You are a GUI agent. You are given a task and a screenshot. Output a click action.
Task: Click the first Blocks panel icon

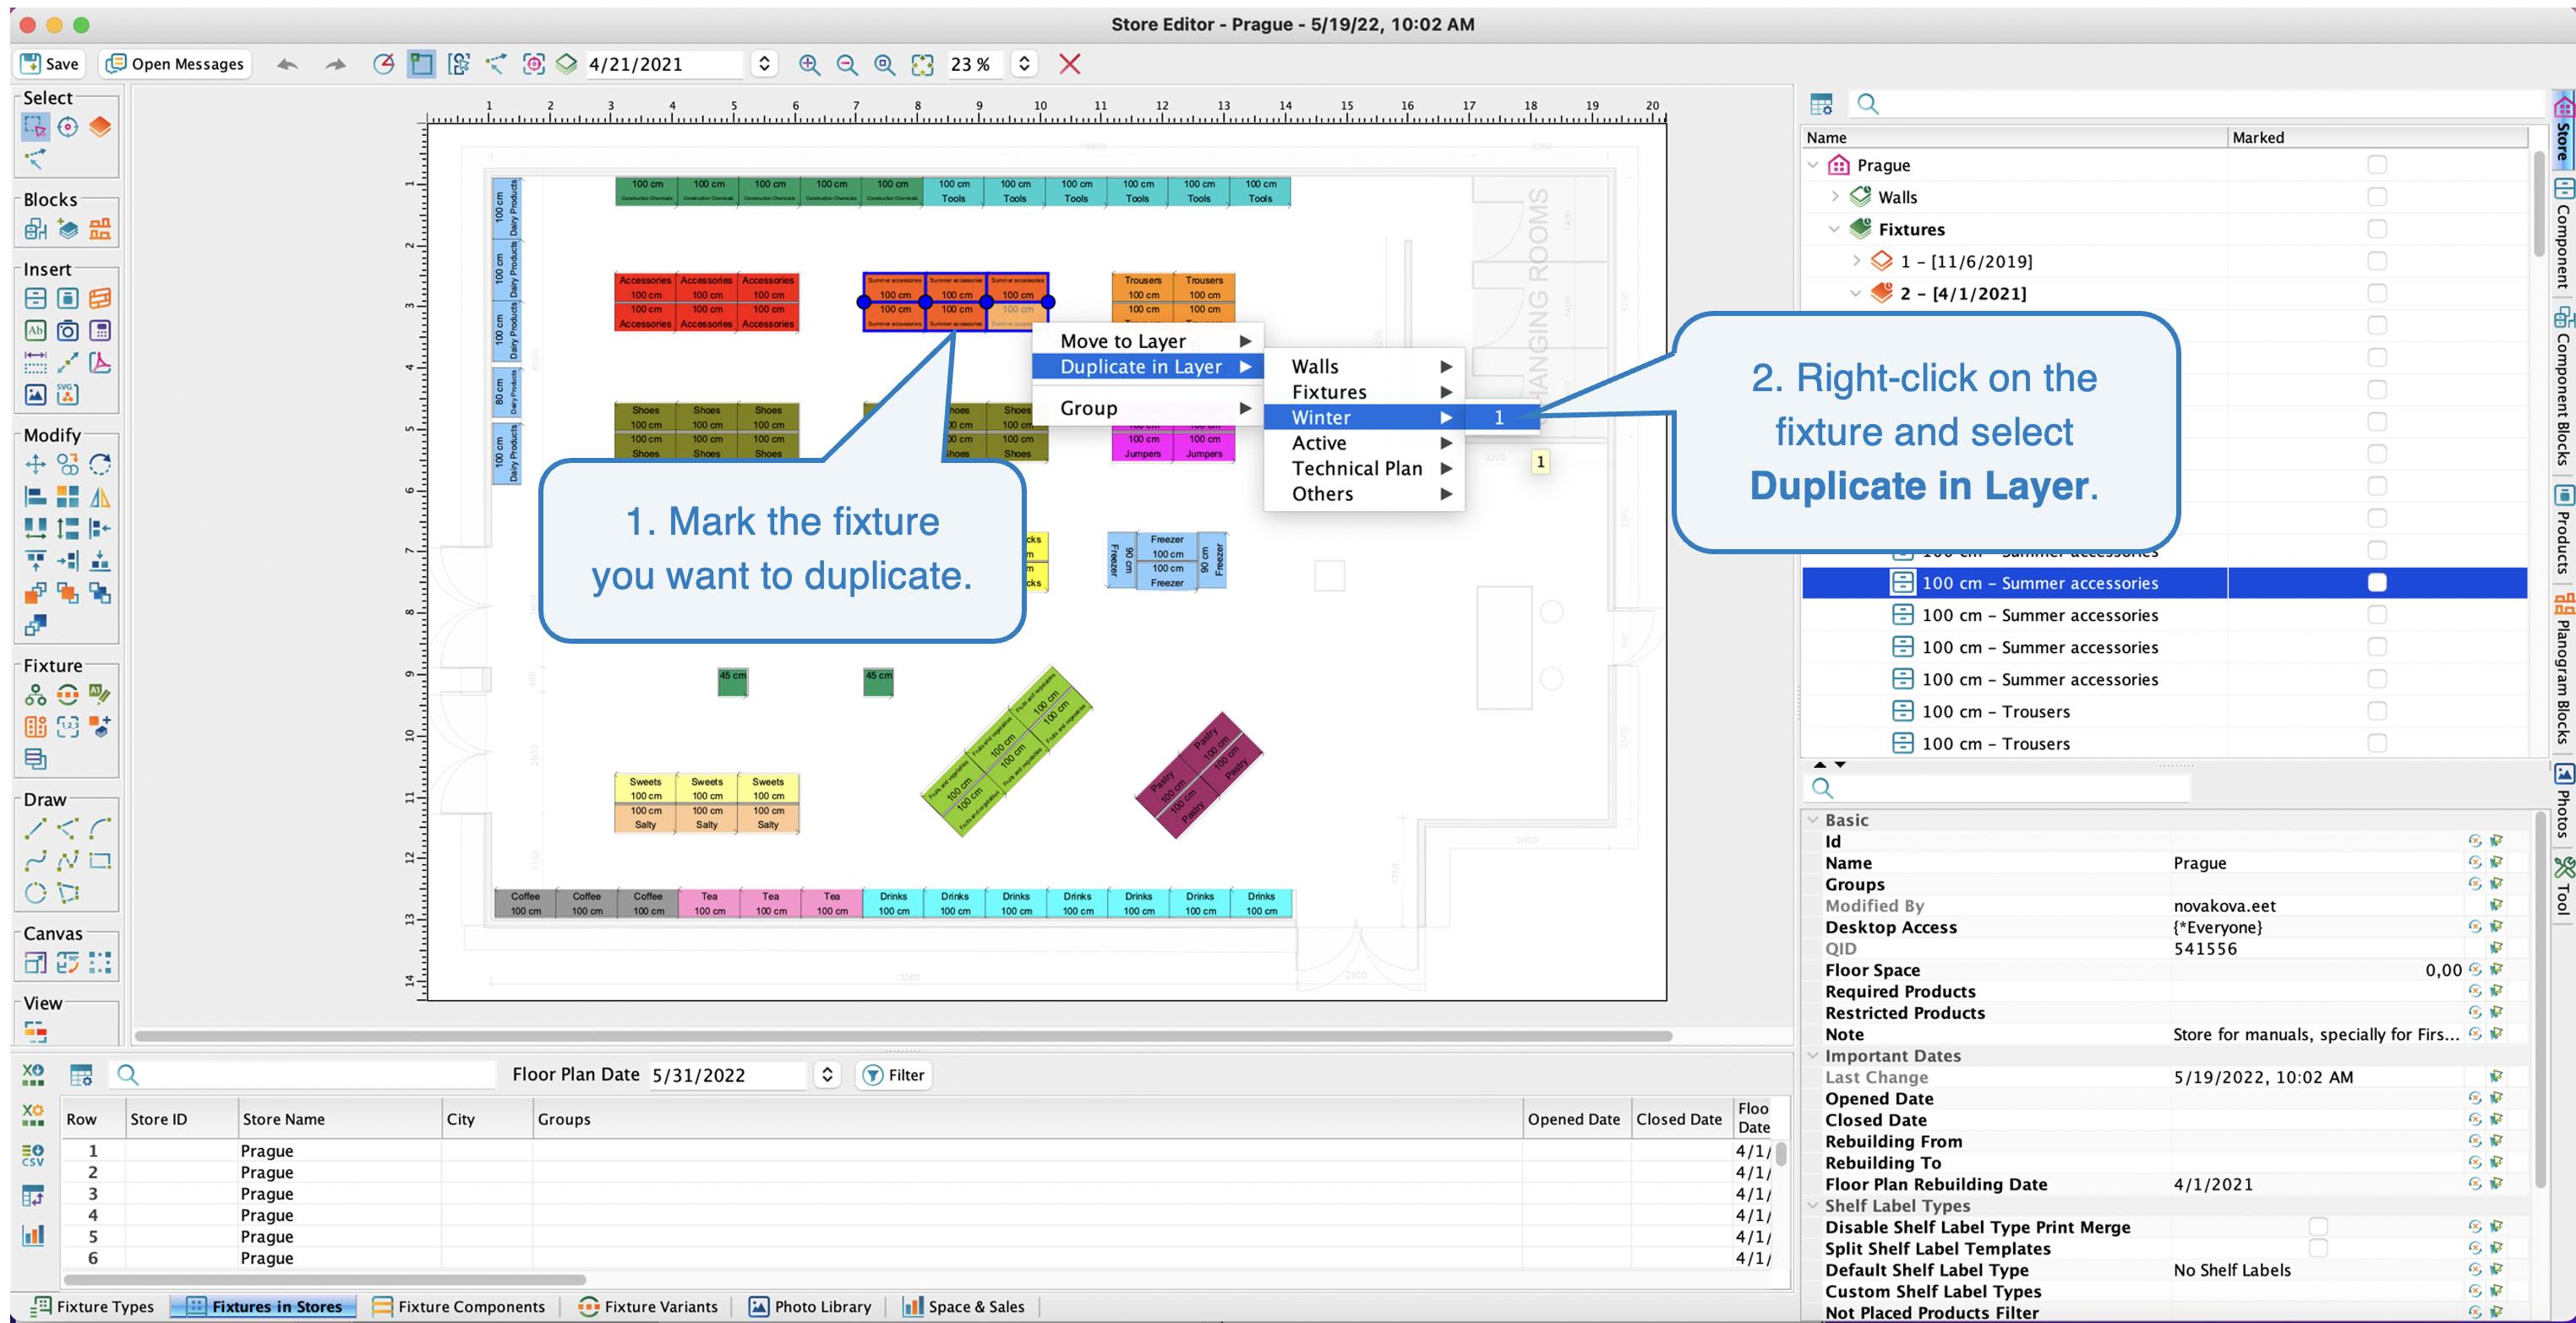click(x=35, y=229)
